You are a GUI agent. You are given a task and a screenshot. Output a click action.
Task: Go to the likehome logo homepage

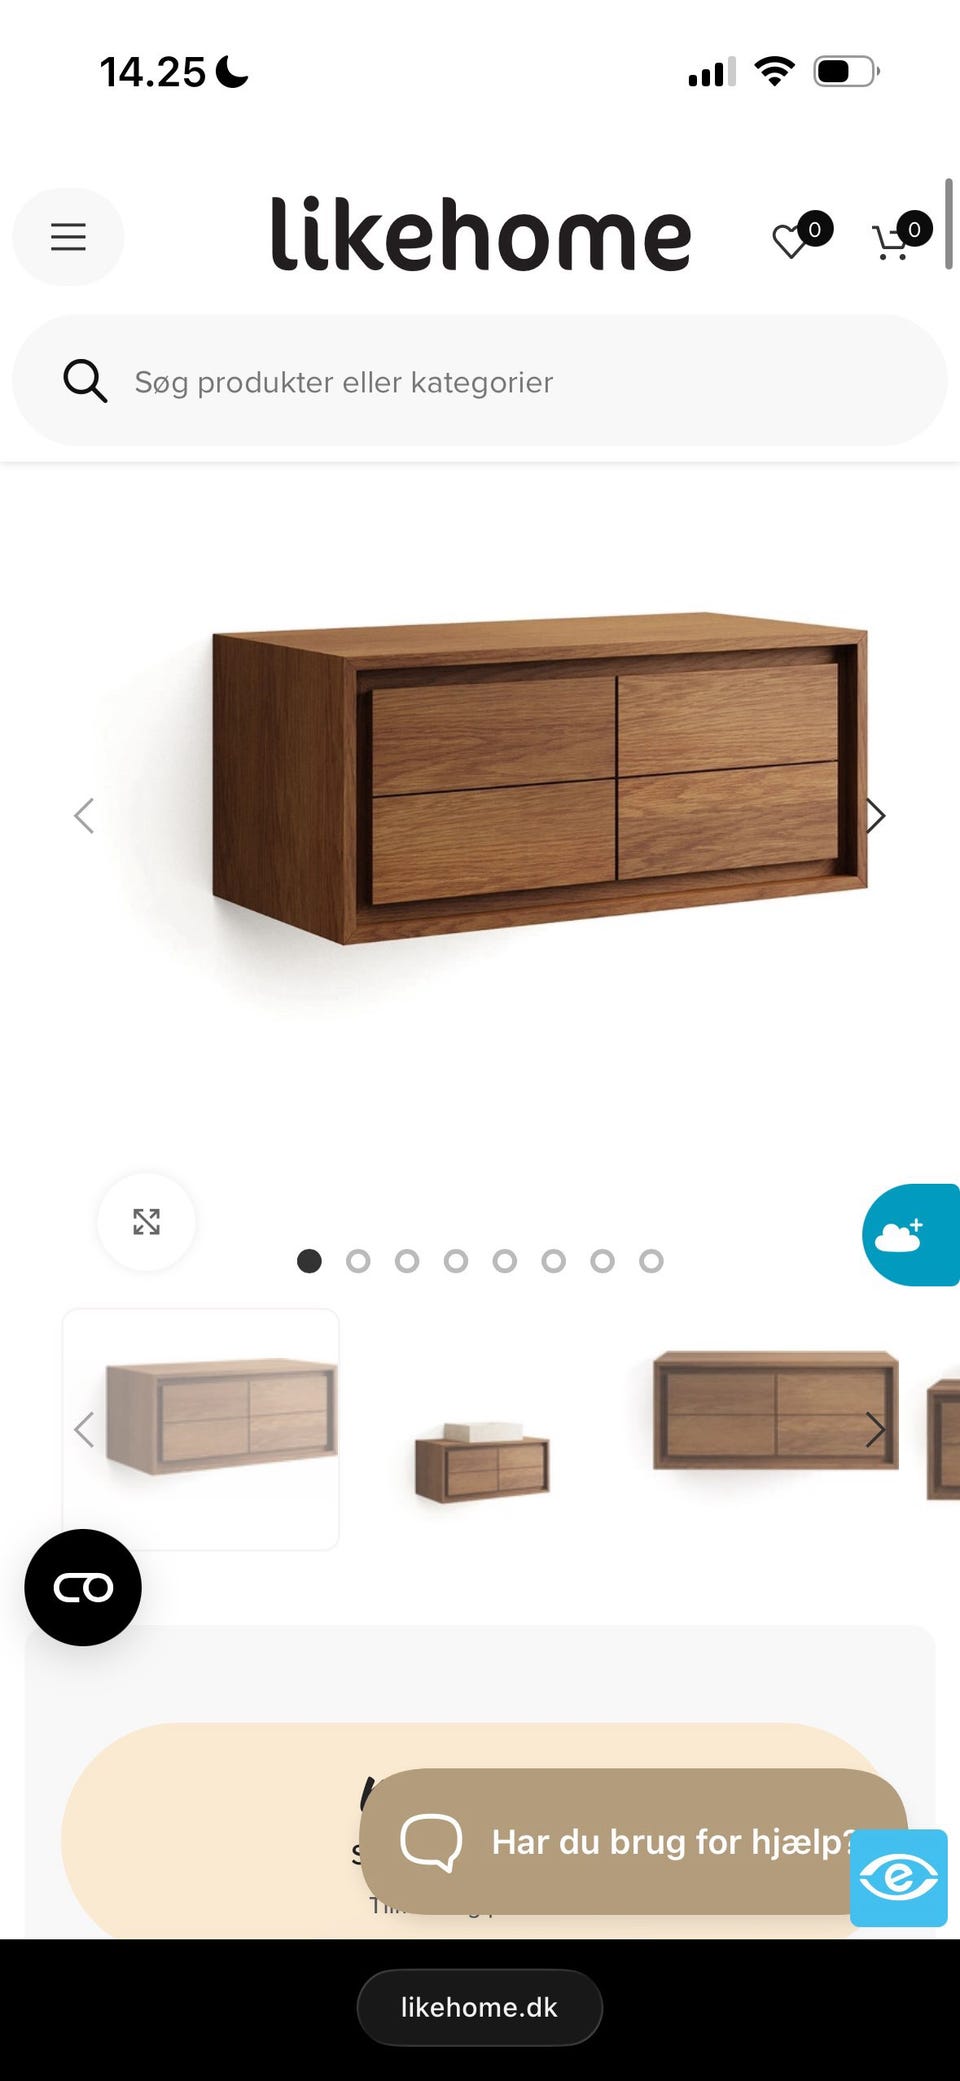(x=481, y=235)
